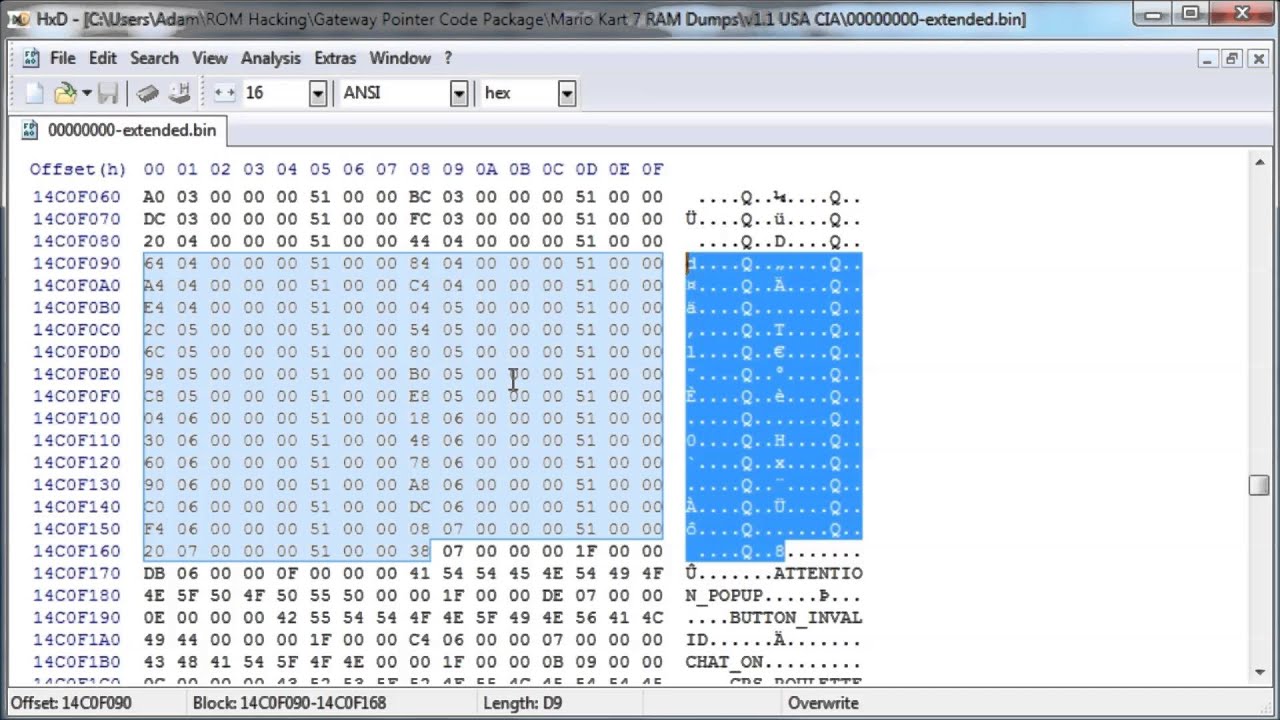
Task: Select the 00000000-extended.bin tab
Action: [x=119, y=130]
